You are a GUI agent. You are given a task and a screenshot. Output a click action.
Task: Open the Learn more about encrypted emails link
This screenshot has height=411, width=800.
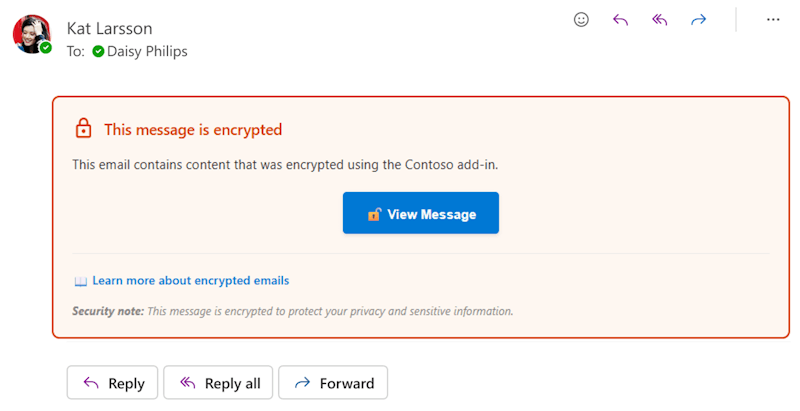pos(191,281)
